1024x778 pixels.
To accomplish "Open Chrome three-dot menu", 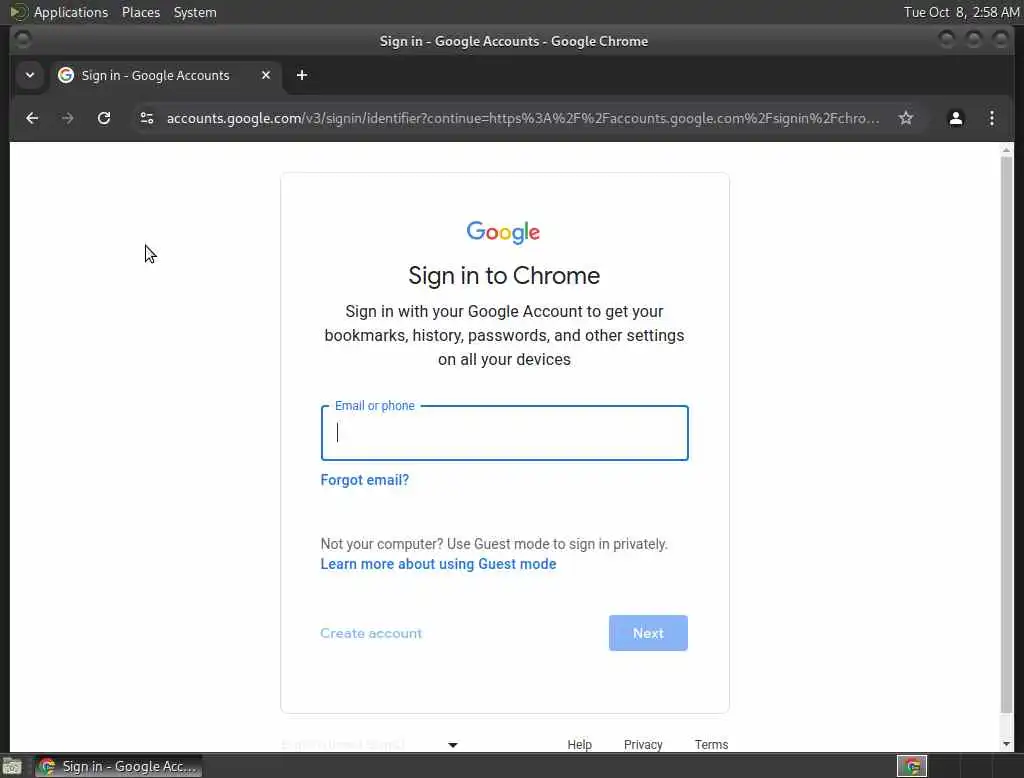I will 991,118.
